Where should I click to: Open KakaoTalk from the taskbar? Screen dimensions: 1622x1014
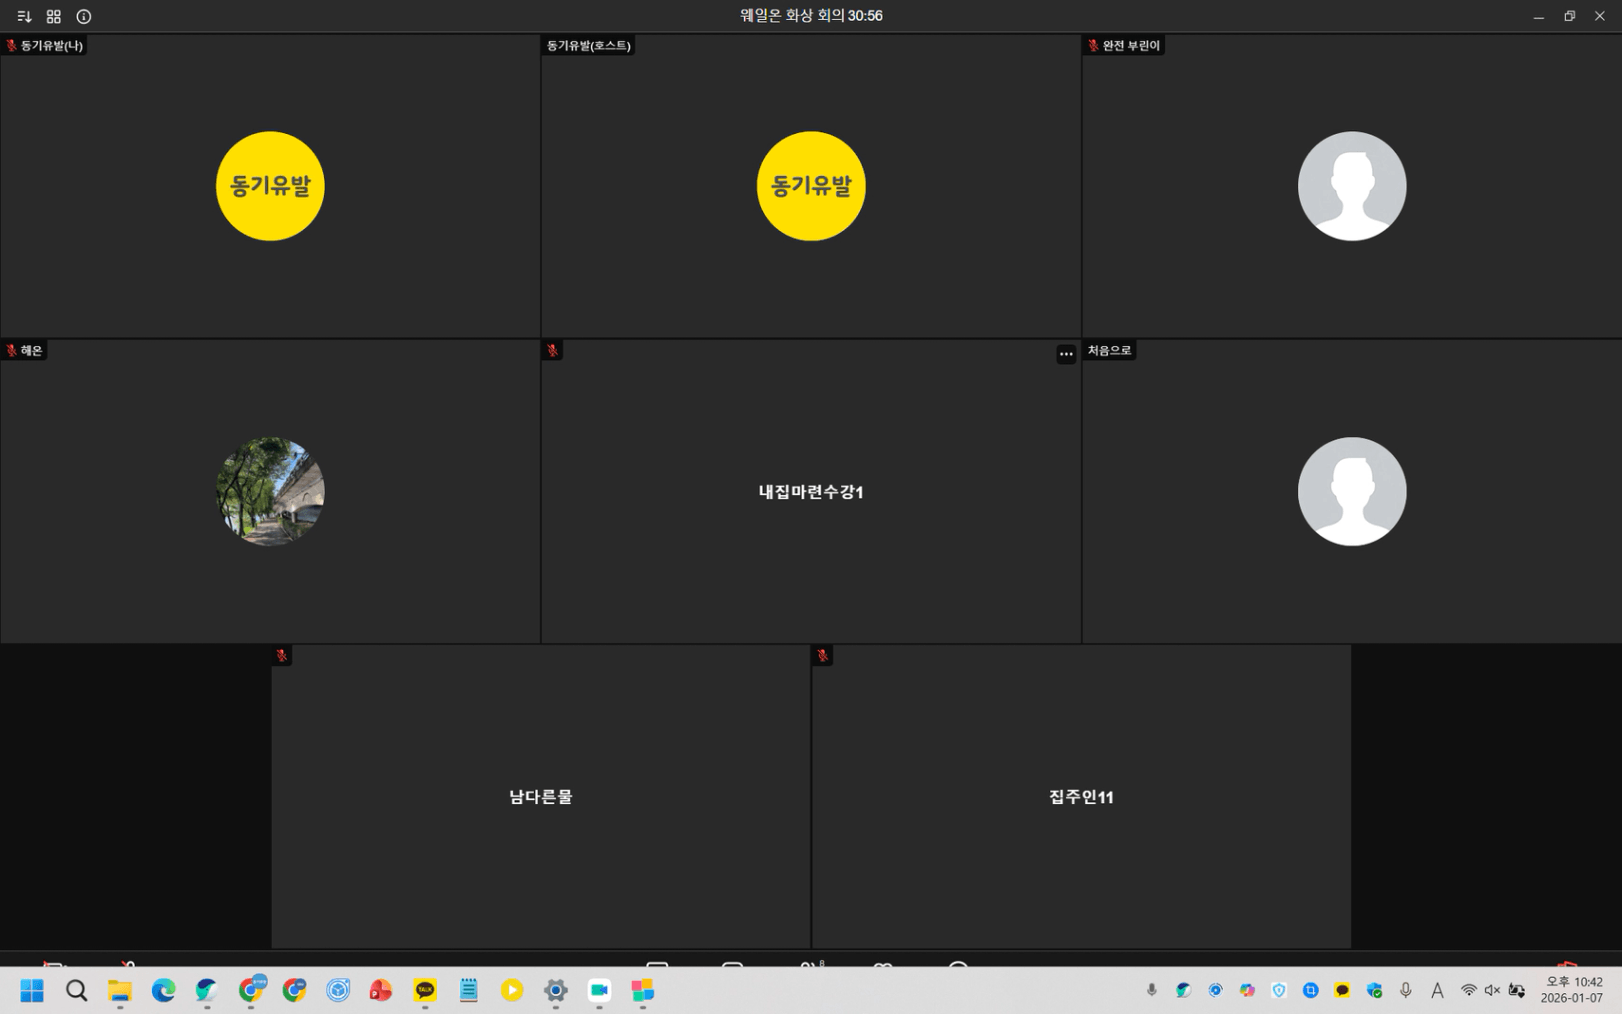click(425, 990)
